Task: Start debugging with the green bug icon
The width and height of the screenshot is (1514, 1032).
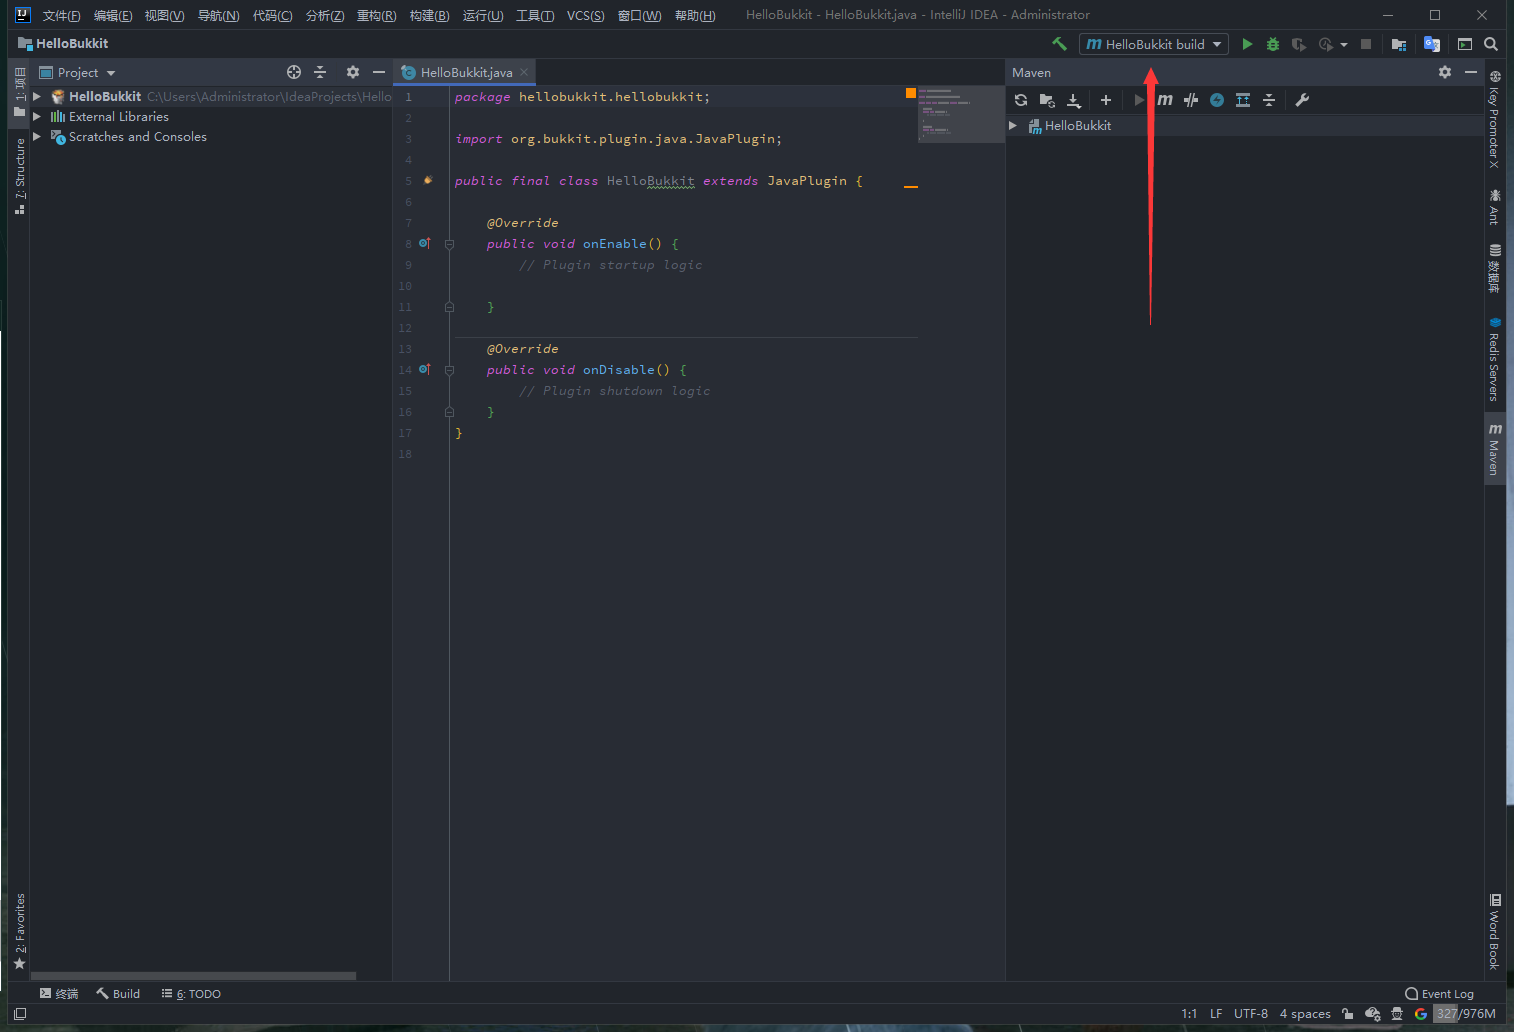Action: 1273,44
